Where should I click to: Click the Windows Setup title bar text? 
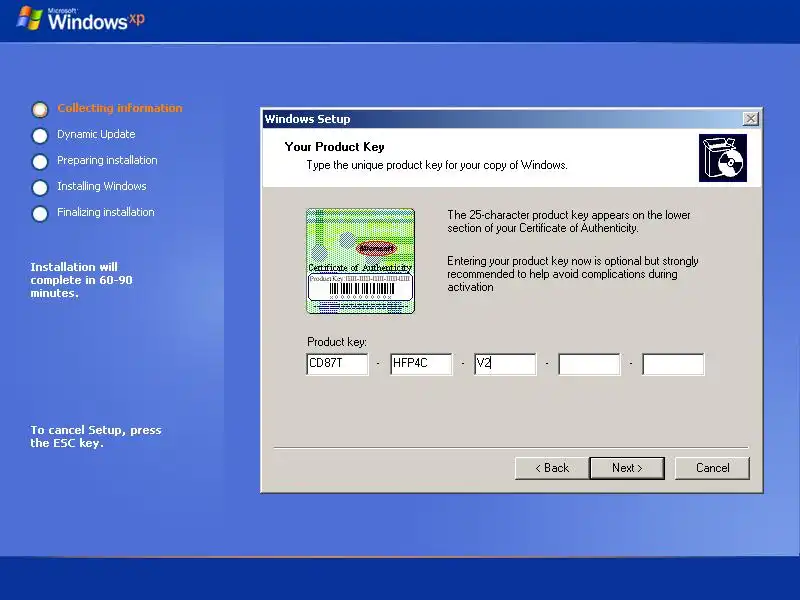[307, 119]
